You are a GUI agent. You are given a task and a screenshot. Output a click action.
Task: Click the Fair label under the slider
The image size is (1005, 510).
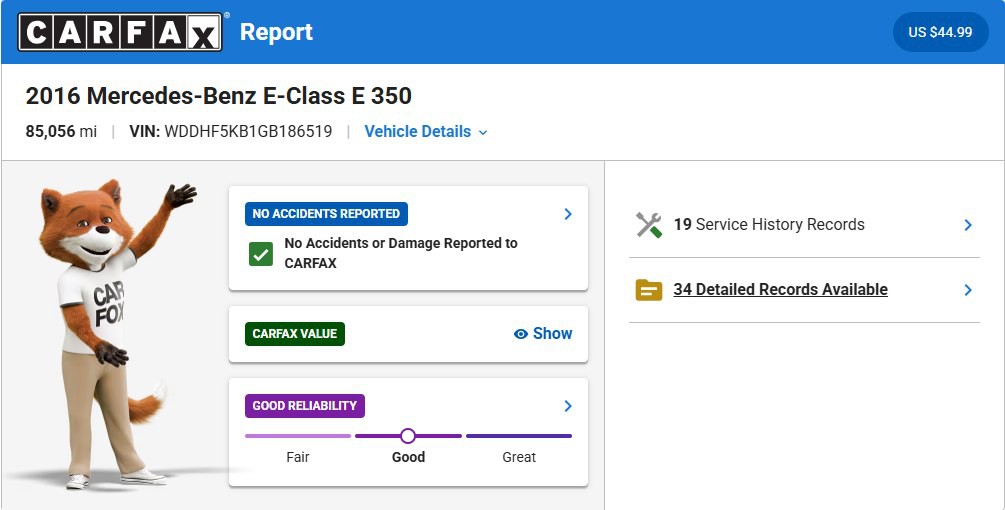coord(298,457)
